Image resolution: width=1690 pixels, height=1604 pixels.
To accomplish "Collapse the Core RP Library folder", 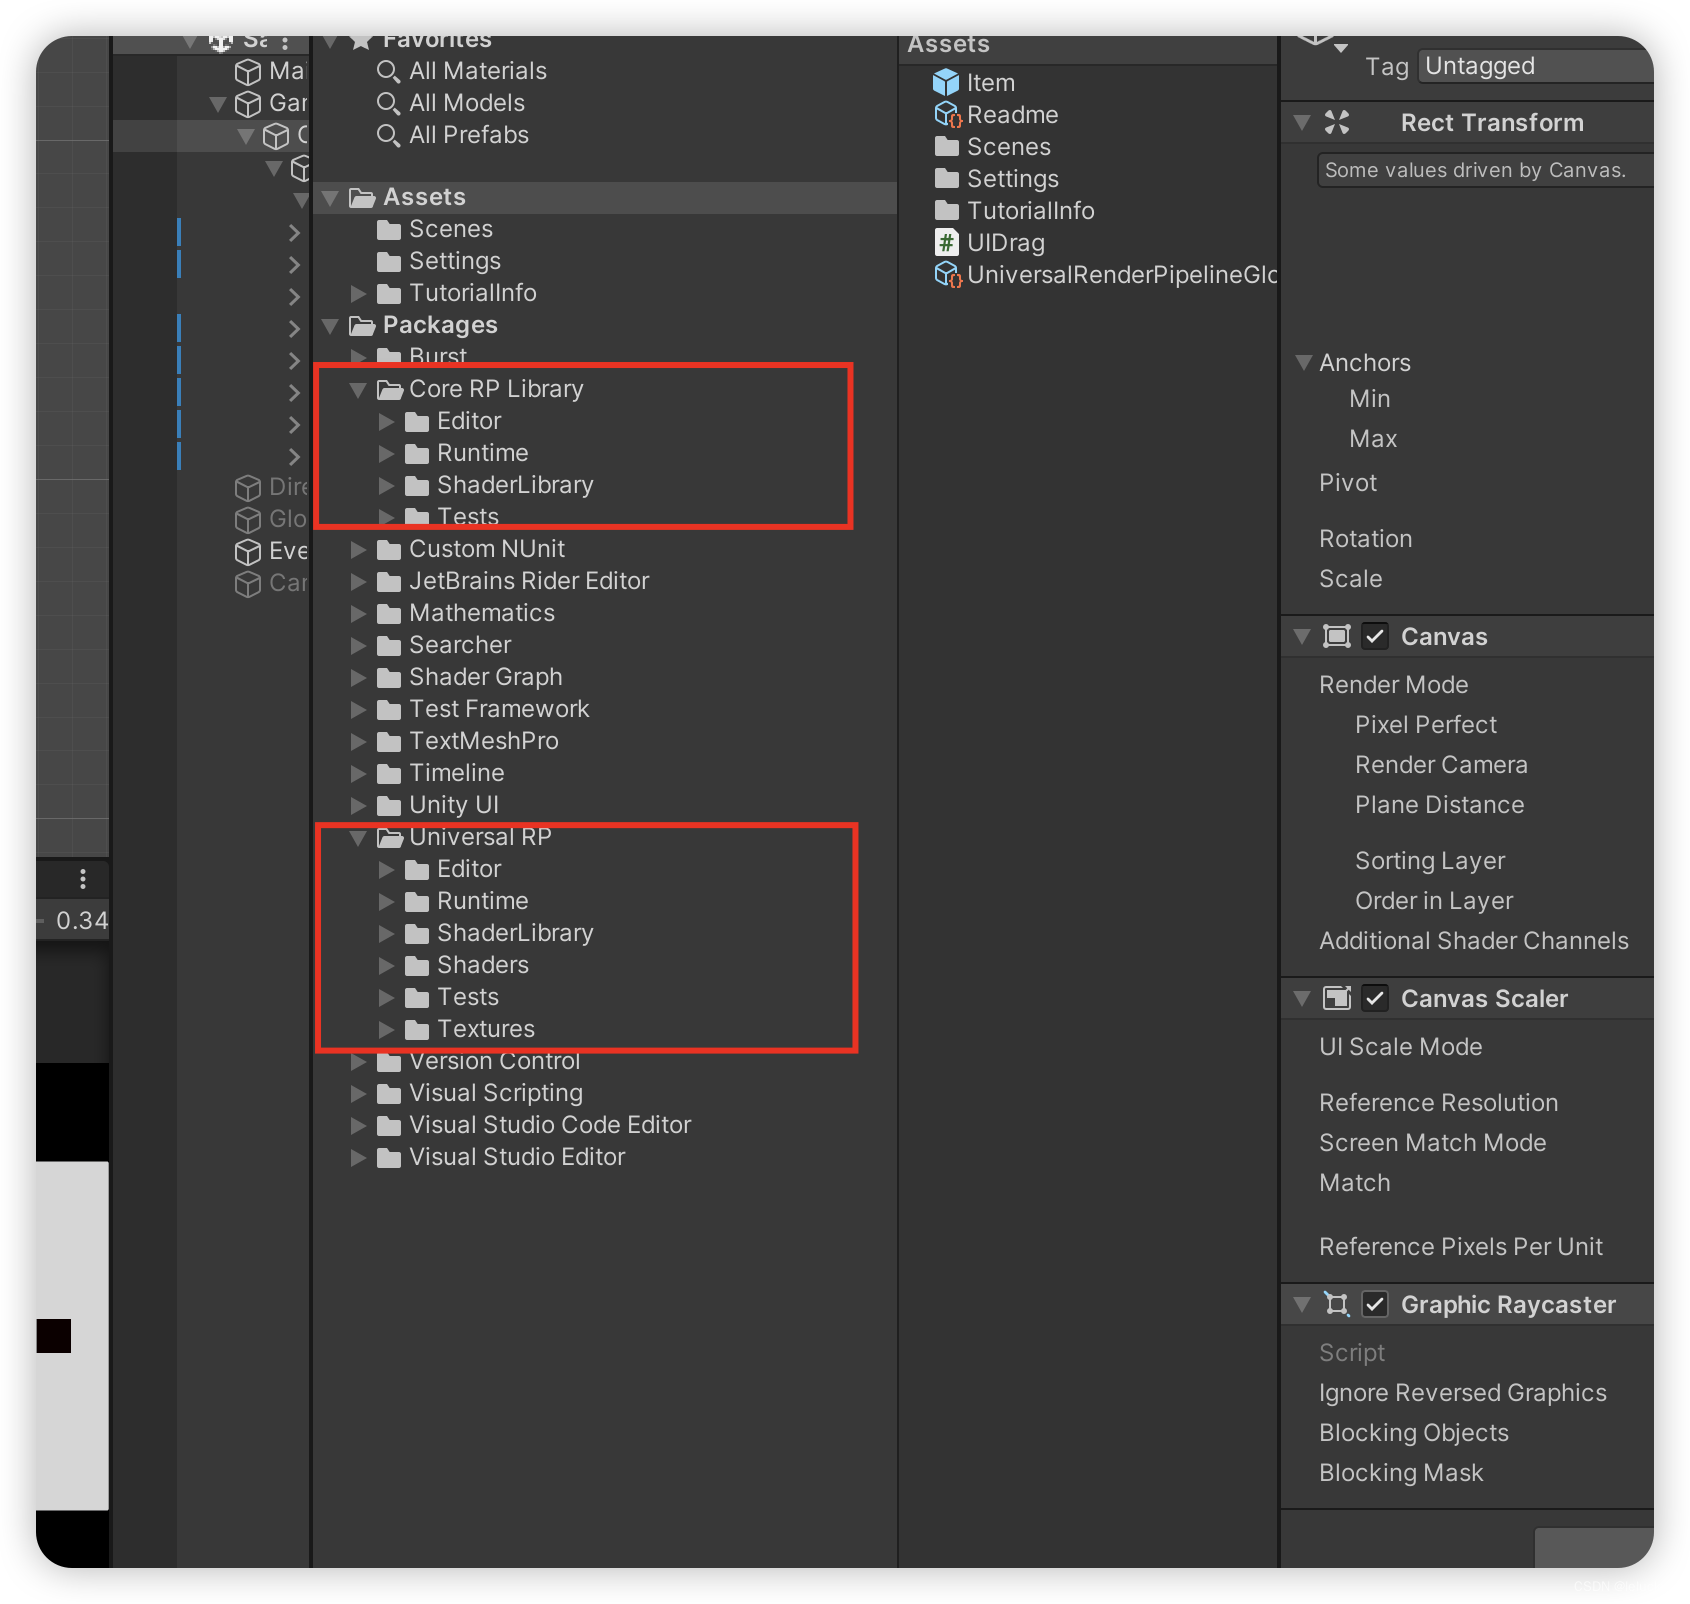I will click(360, 389).
